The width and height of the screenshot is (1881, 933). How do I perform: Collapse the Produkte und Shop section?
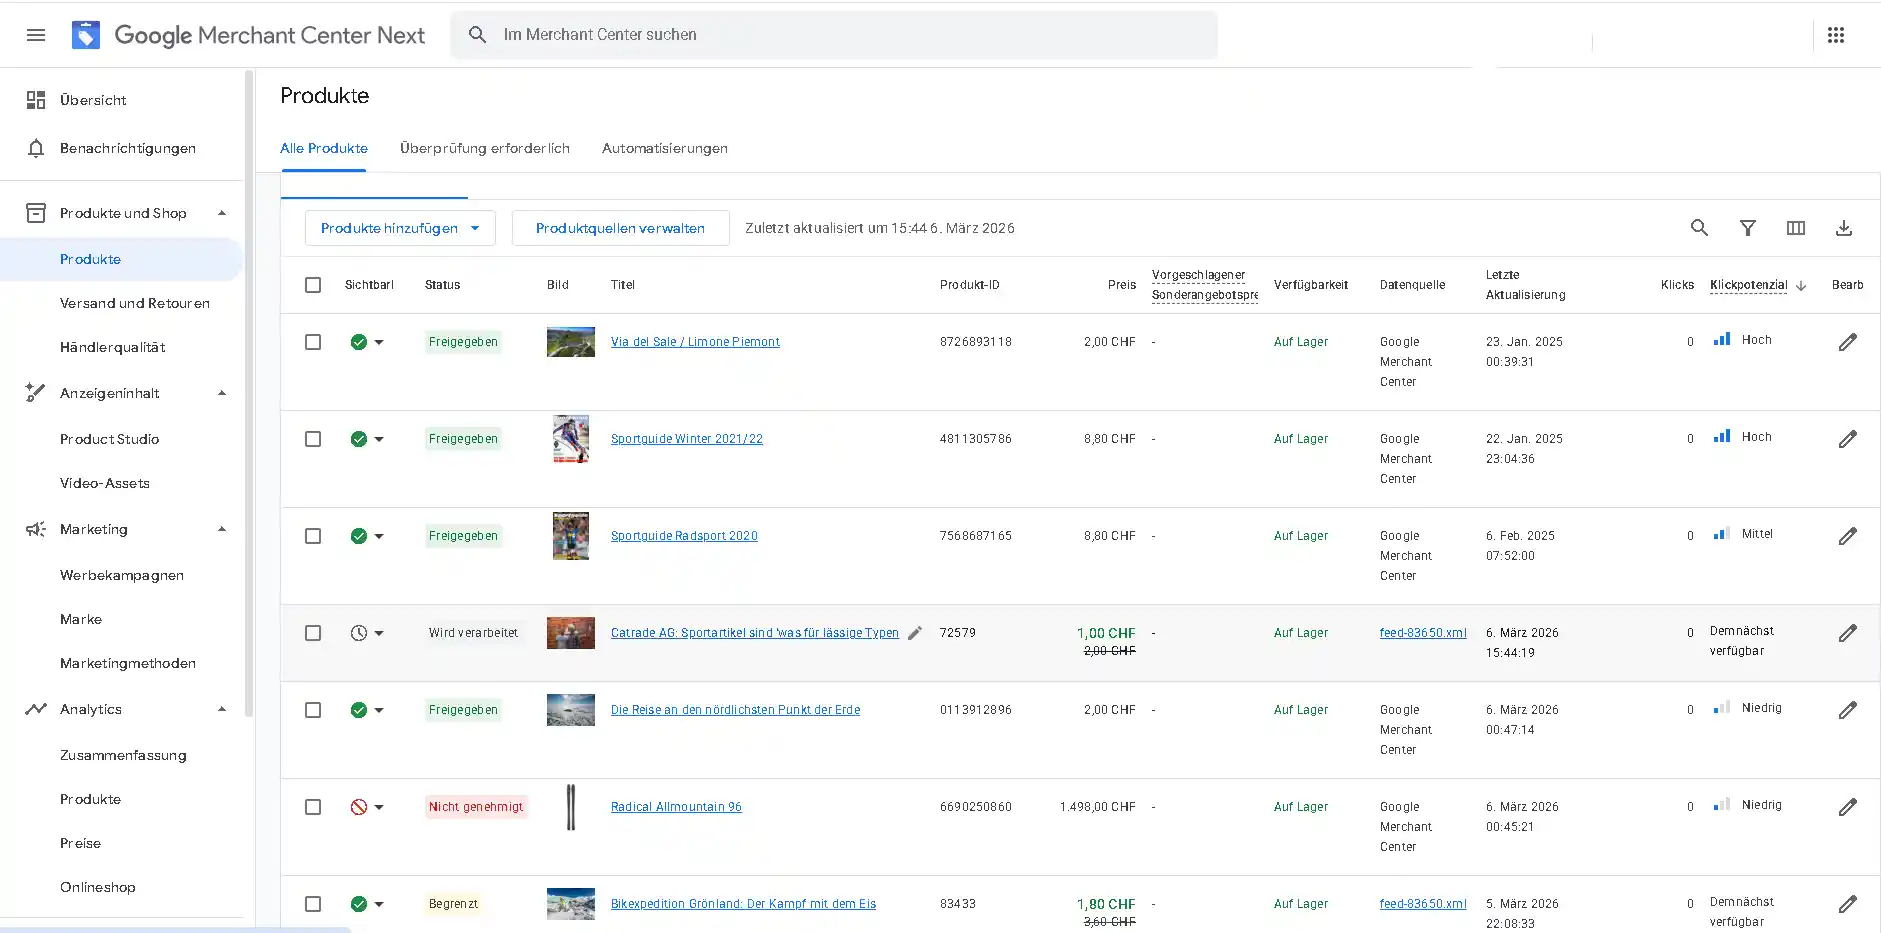pos(222,213)
